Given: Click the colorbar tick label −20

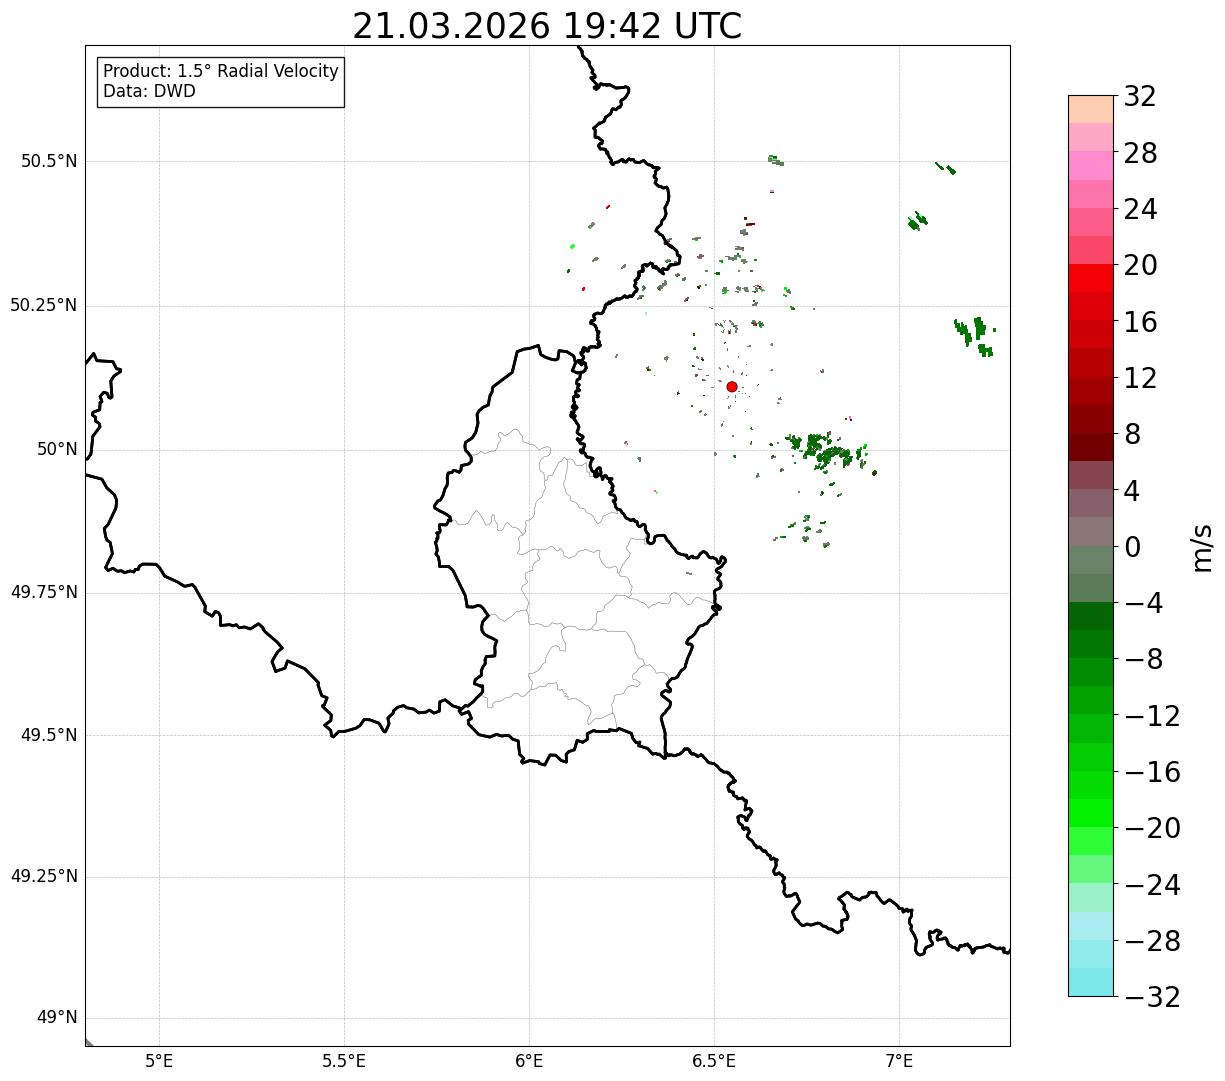Looking at the screenshot, I should tap(1152, 828).
